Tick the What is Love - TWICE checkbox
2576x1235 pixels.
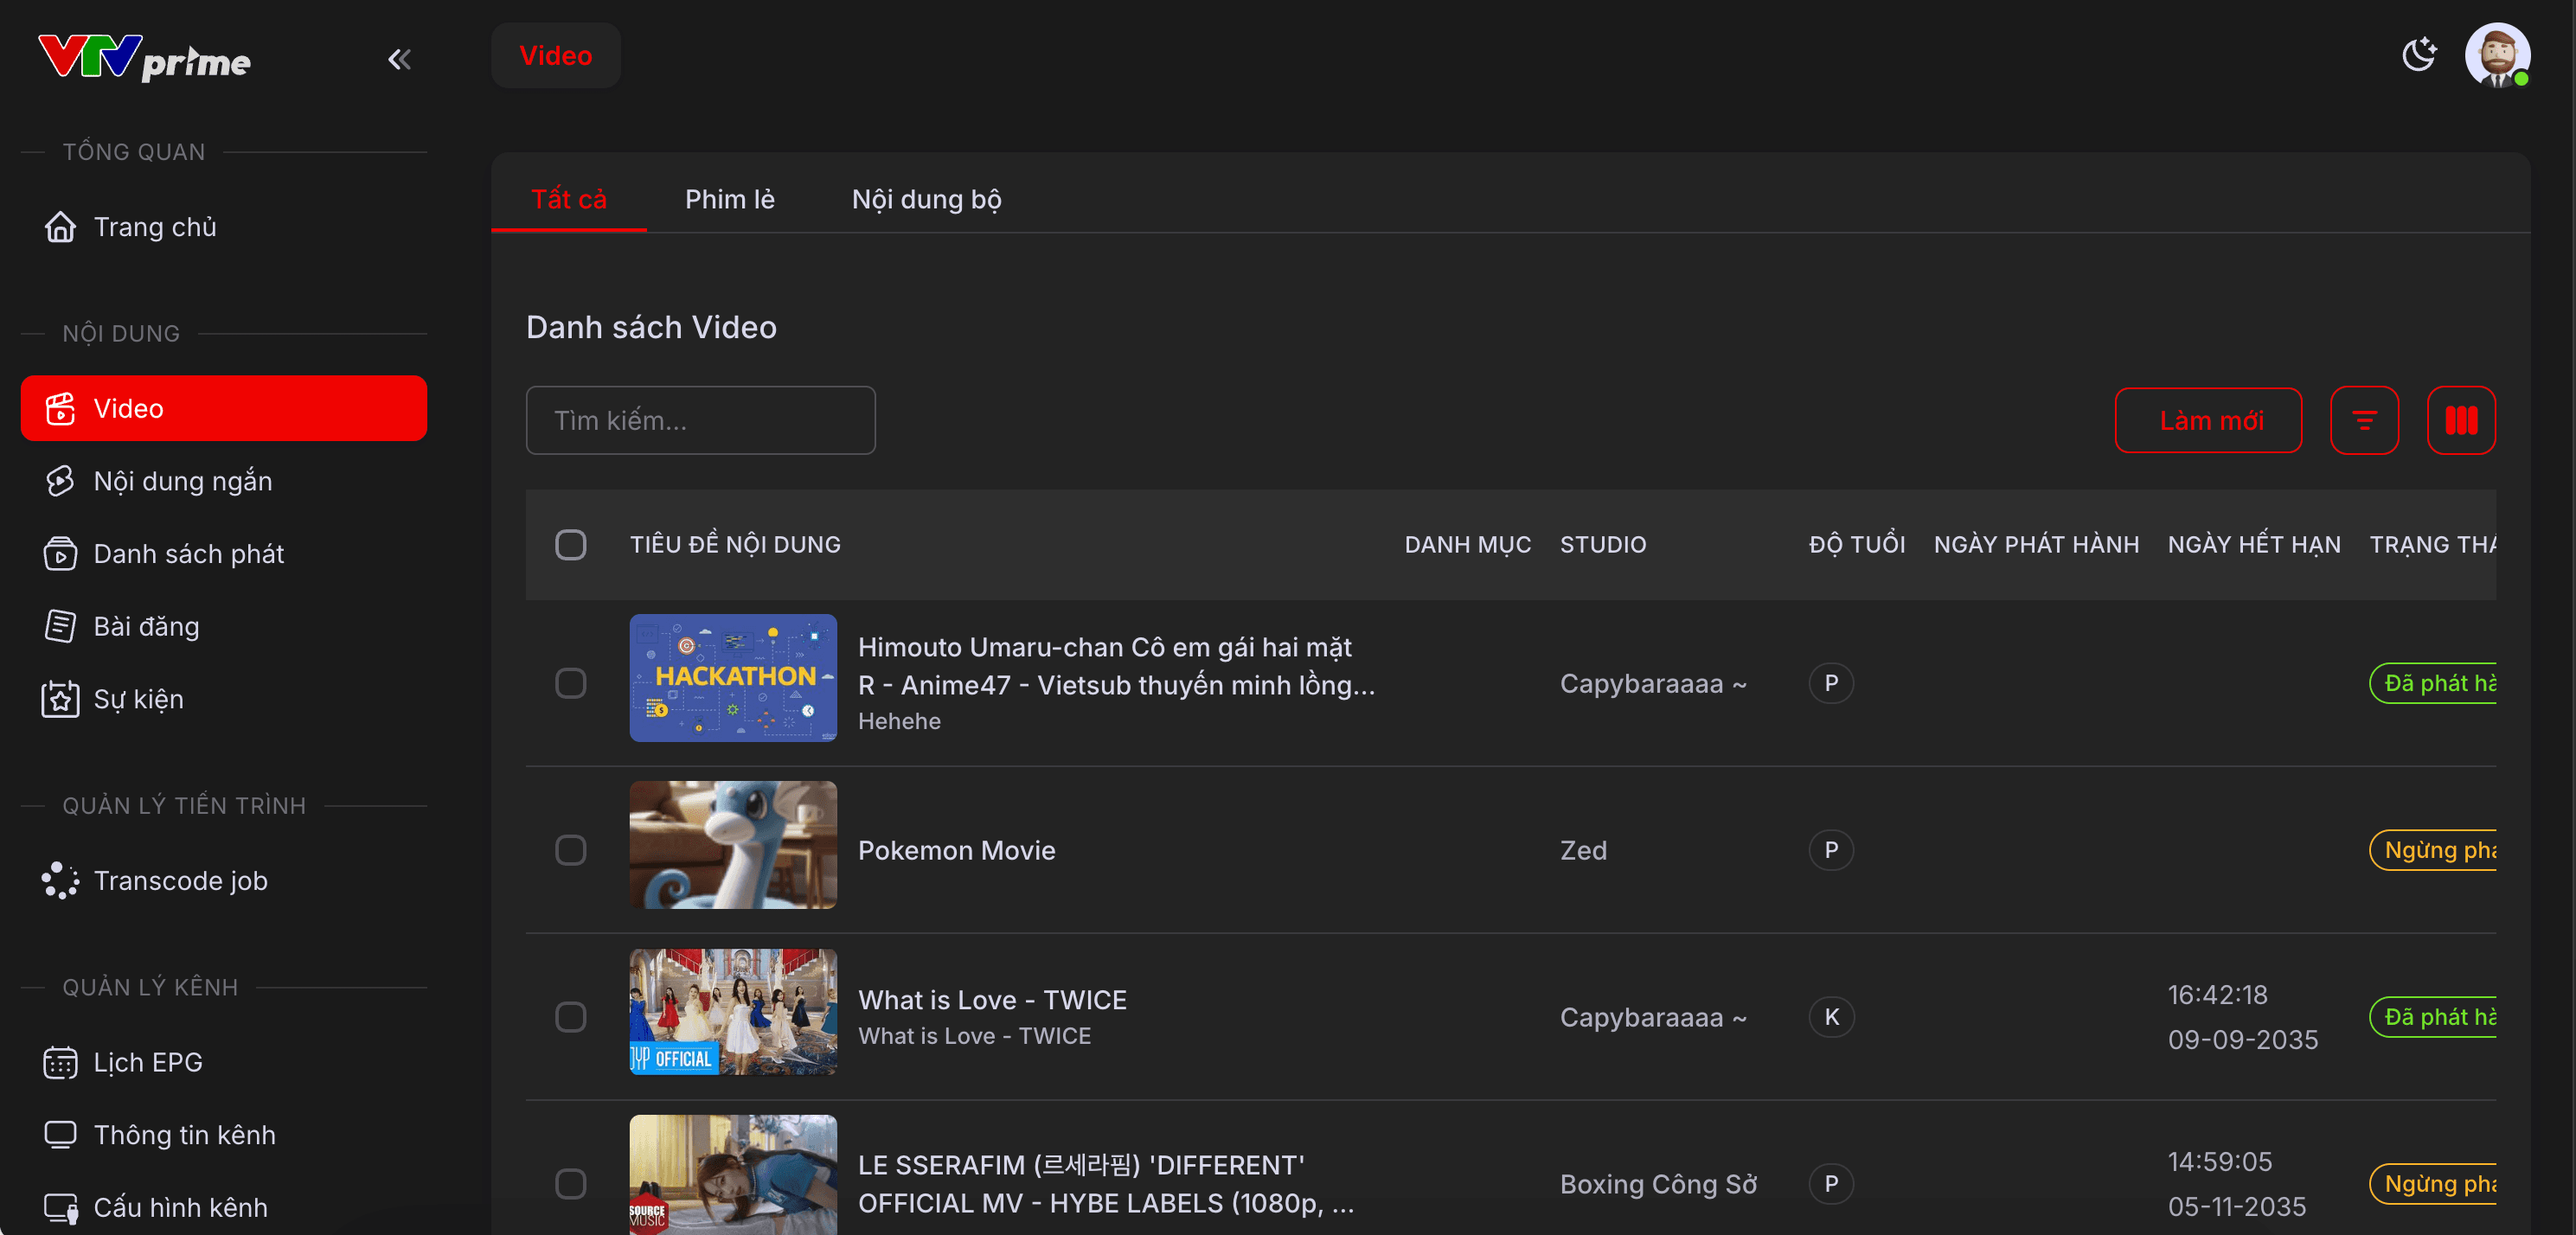tap(571, 1017)
